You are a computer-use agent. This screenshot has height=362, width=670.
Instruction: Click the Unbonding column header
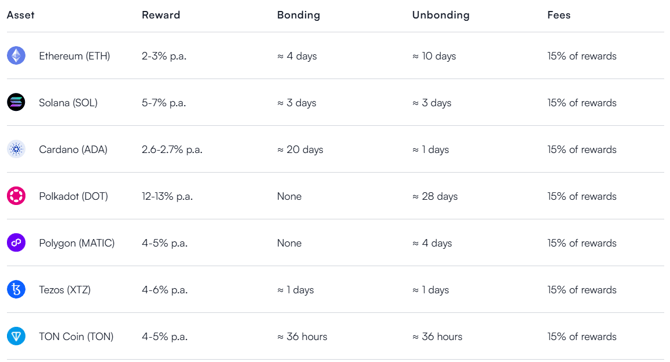(x=441, y=15)
